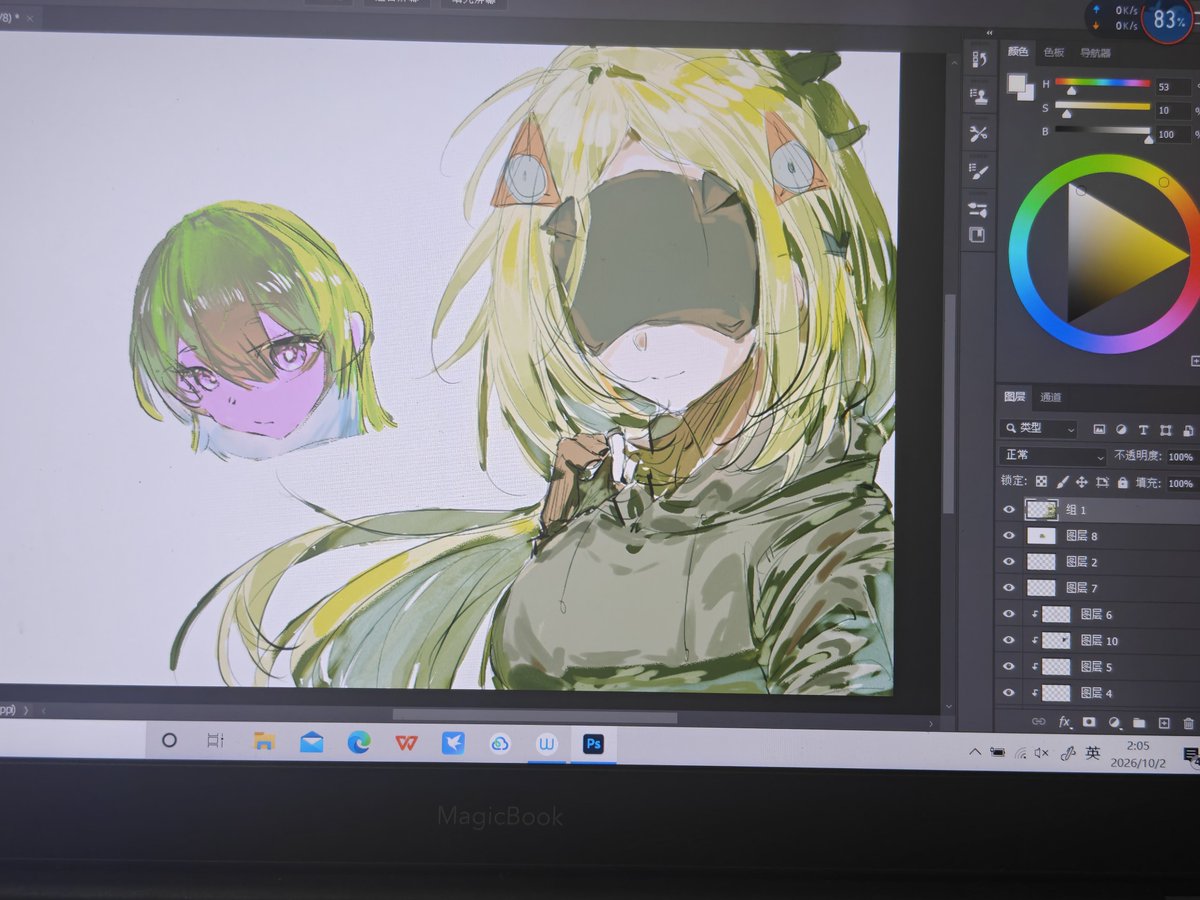Open the blend mode 正常 dropdown
Screen dimensions: 1200x900
point(1052,456)
